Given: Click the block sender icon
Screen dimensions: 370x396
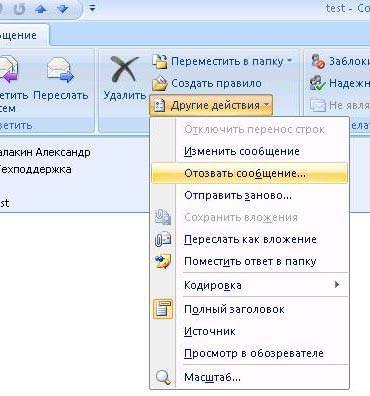Looking at the screenshot, I should (x=318, y=61).
